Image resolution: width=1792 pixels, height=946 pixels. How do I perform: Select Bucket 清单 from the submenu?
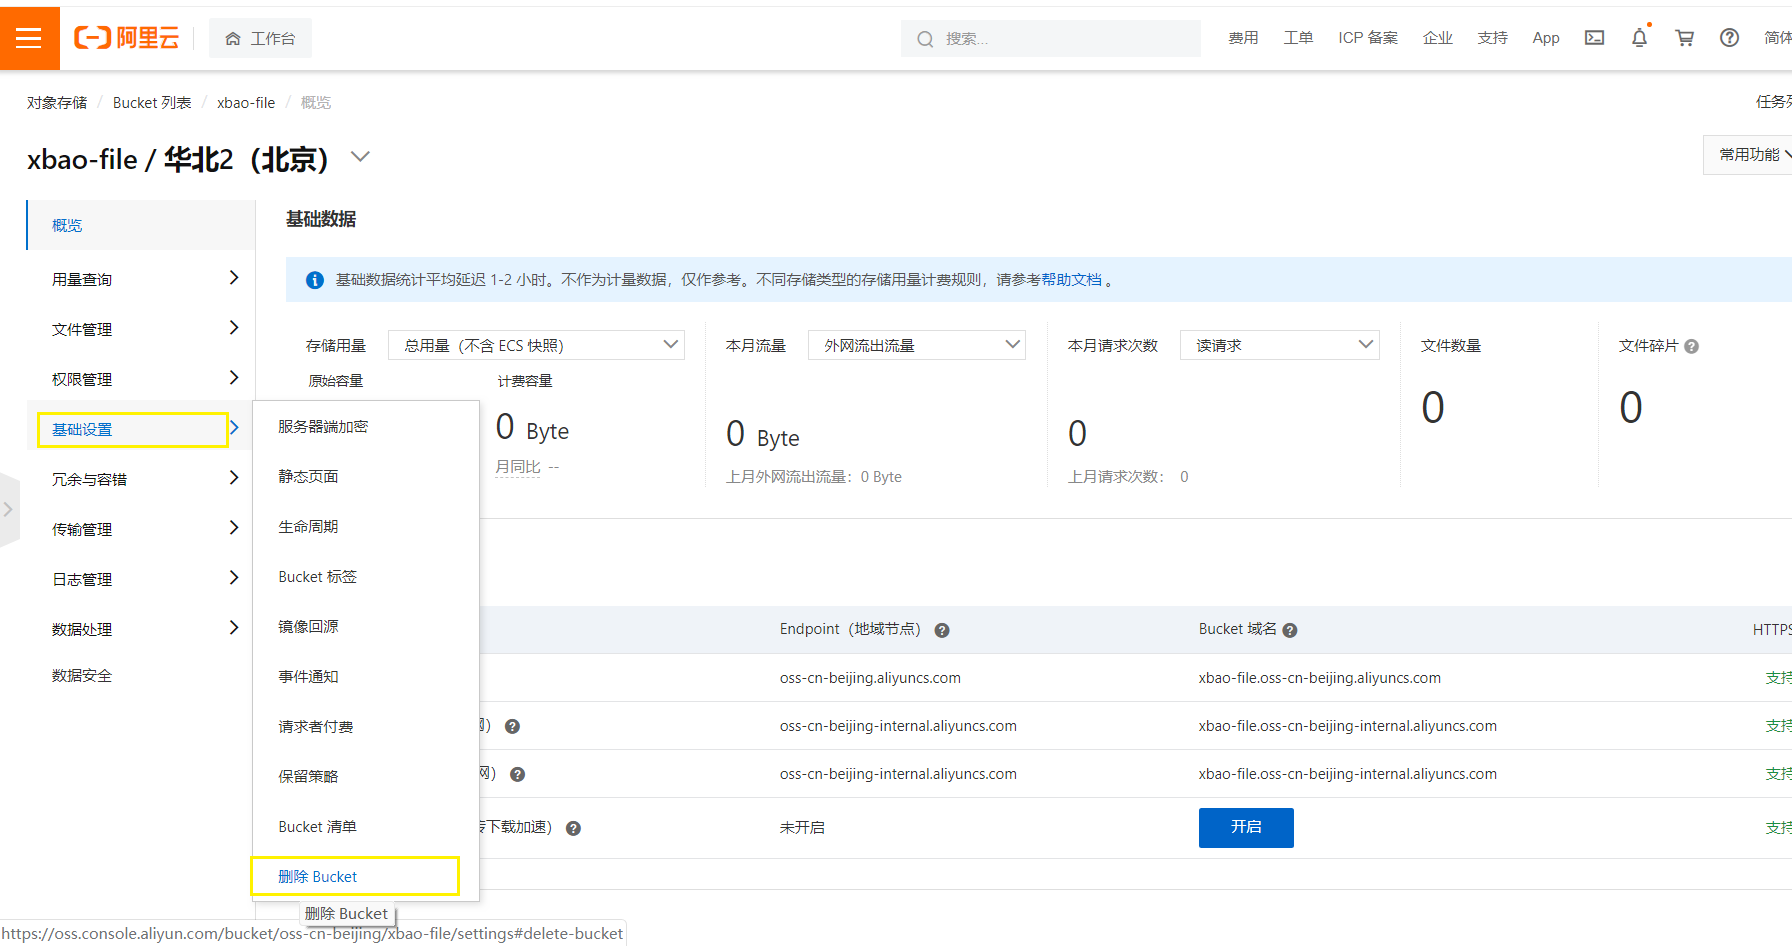(x=366, y=827)
